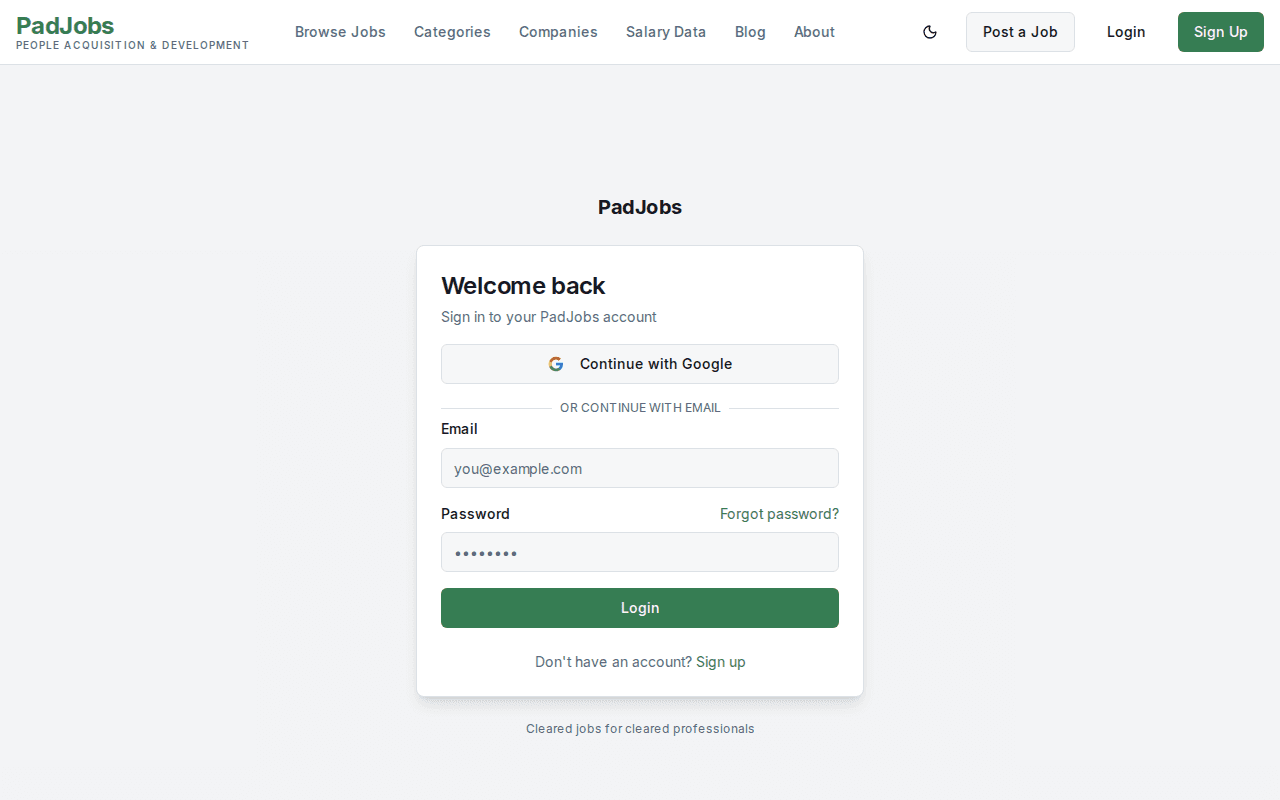Toggle dark mode with the moon icon
This screenshot has height=800, width=1280.
pyautogui.click(x=929, y=32)
